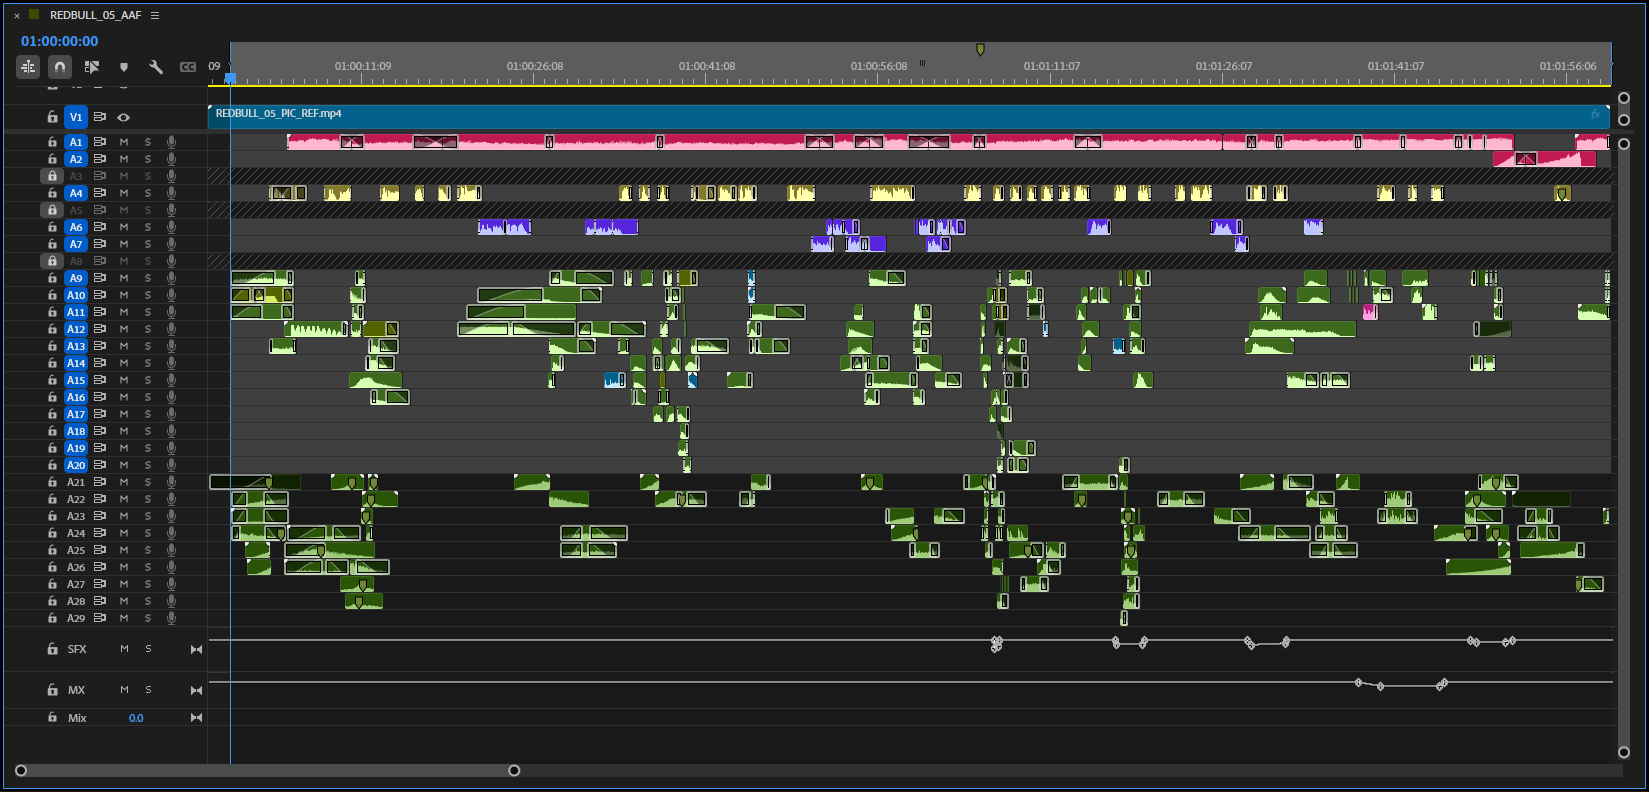Click voice-over record mic on A6
Screen dimensions: 1649x792
pos(172,227)
